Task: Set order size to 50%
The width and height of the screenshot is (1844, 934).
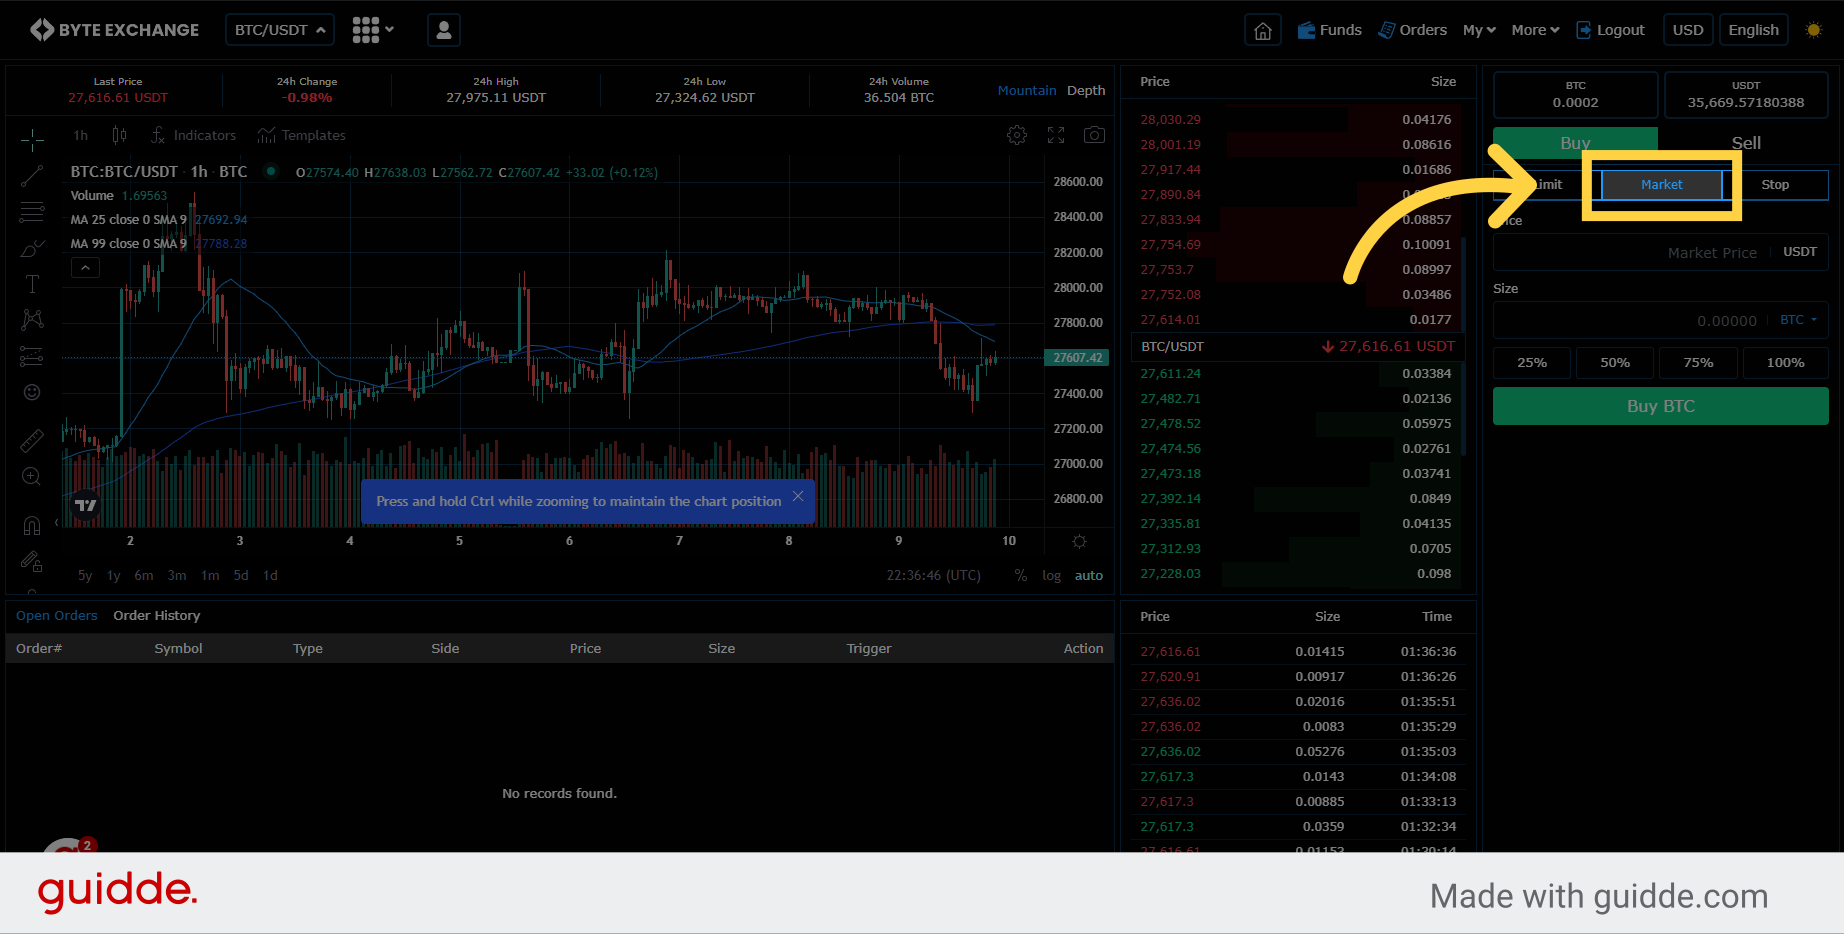Action: tap(1615, 362)
